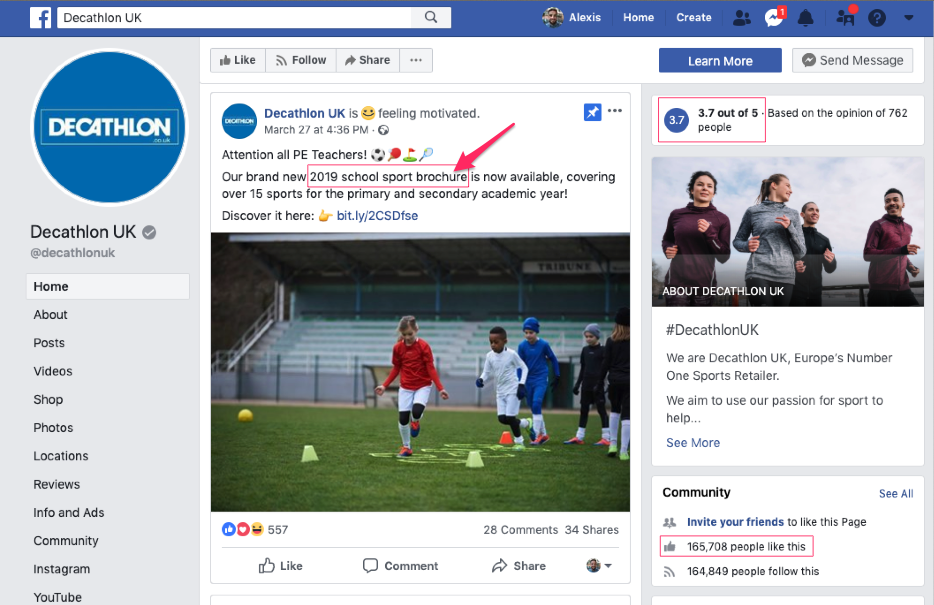Click 165,708 people like this

coord(746,547)
